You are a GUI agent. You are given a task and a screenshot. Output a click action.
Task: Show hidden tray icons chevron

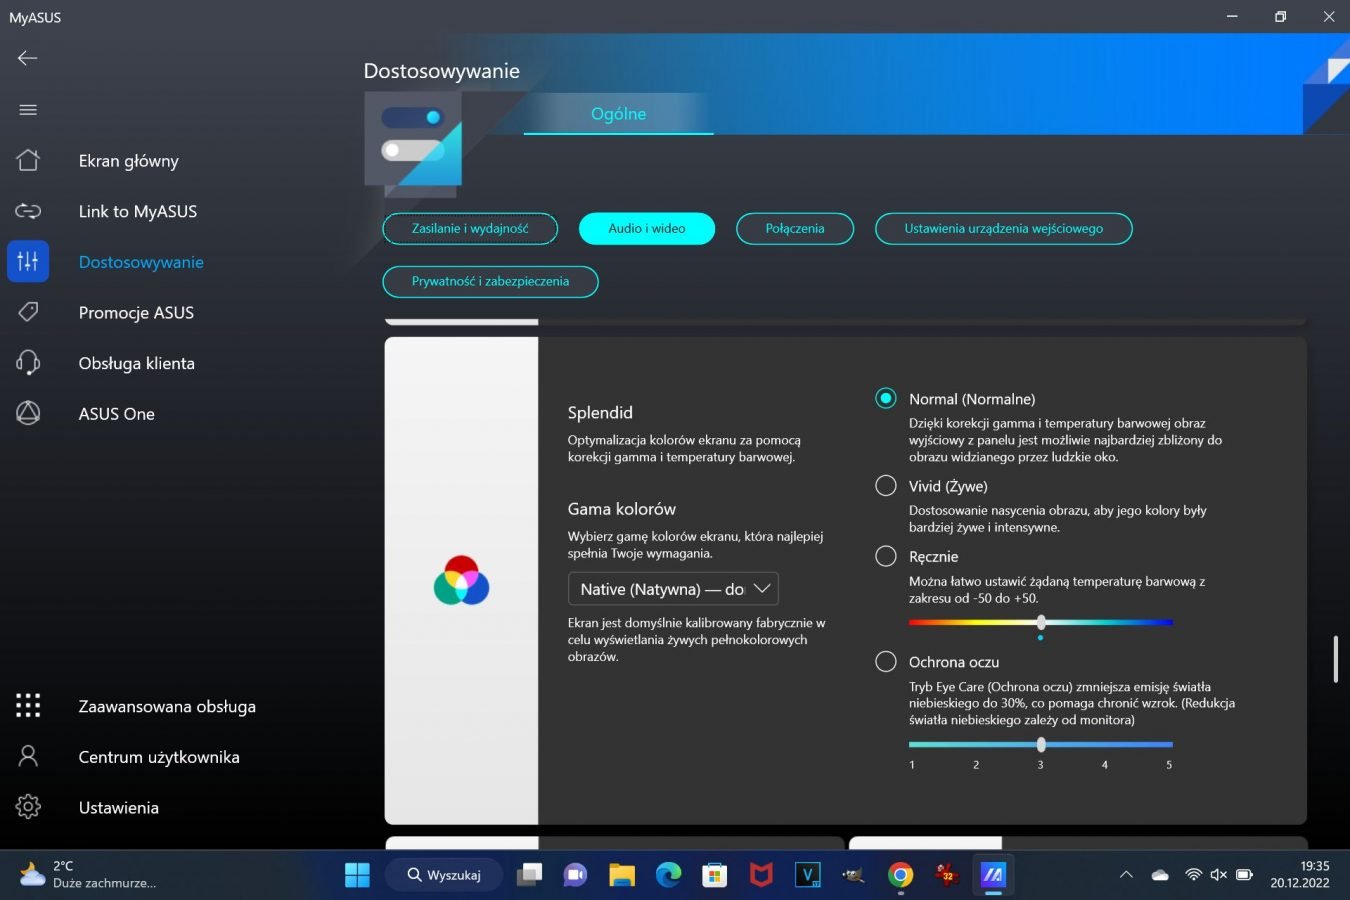1126,875
